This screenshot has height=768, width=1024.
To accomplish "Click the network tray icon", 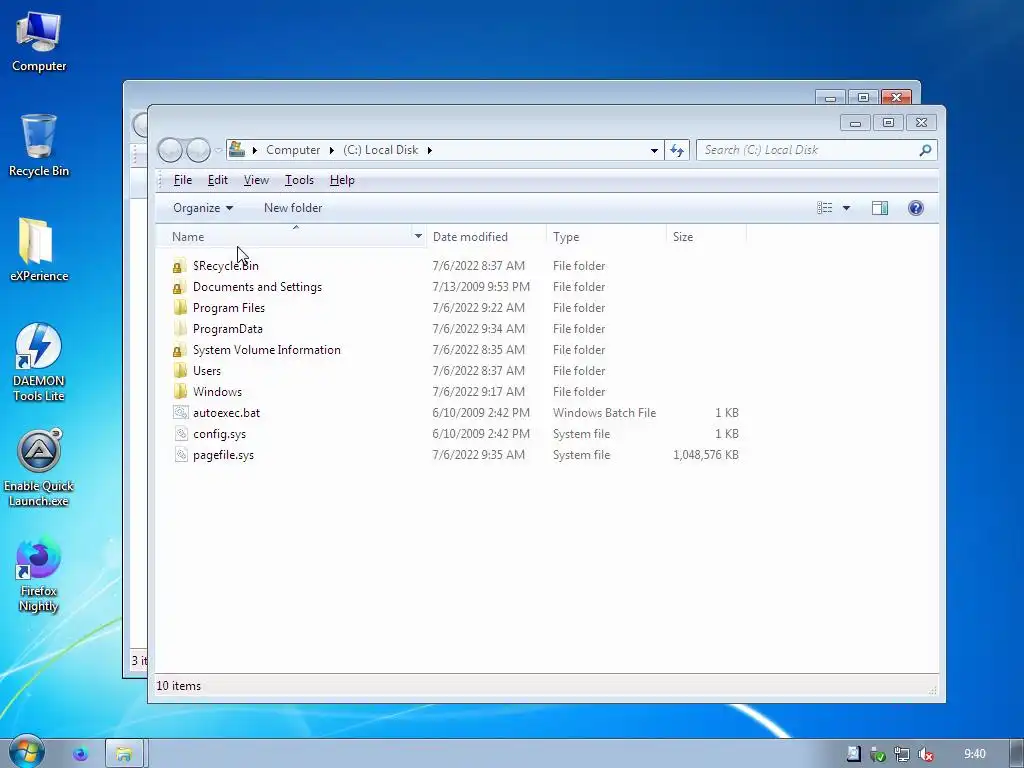I will click(902, 755).
